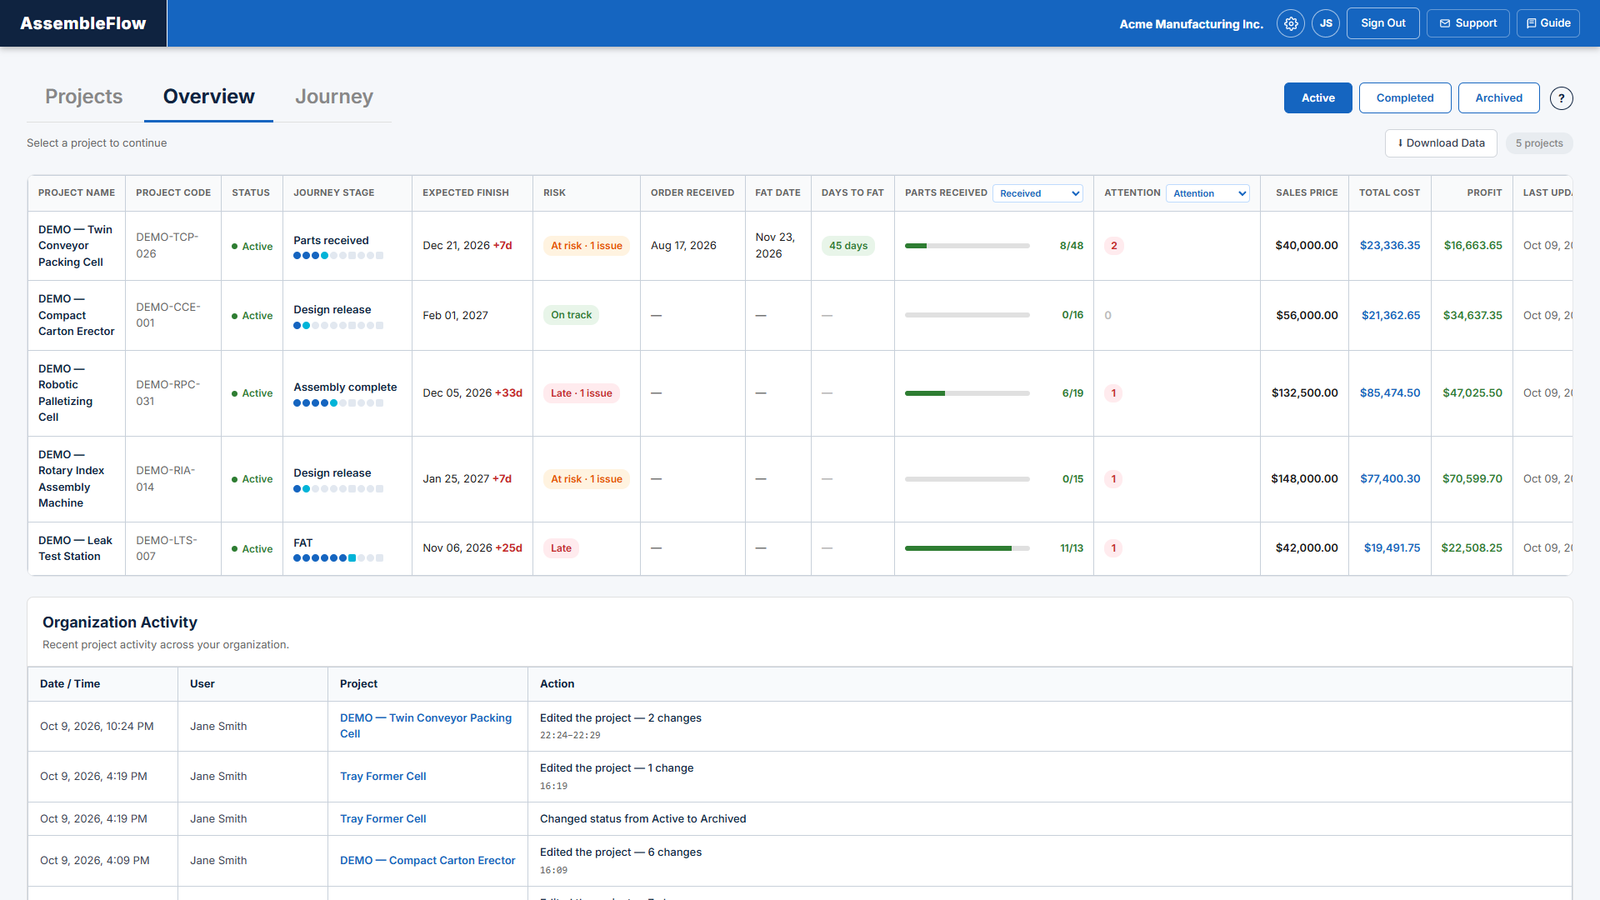Click the 8/48 parts received progress bar
Viewport: 1600px width, 900px height.
(x=967, y=246)
